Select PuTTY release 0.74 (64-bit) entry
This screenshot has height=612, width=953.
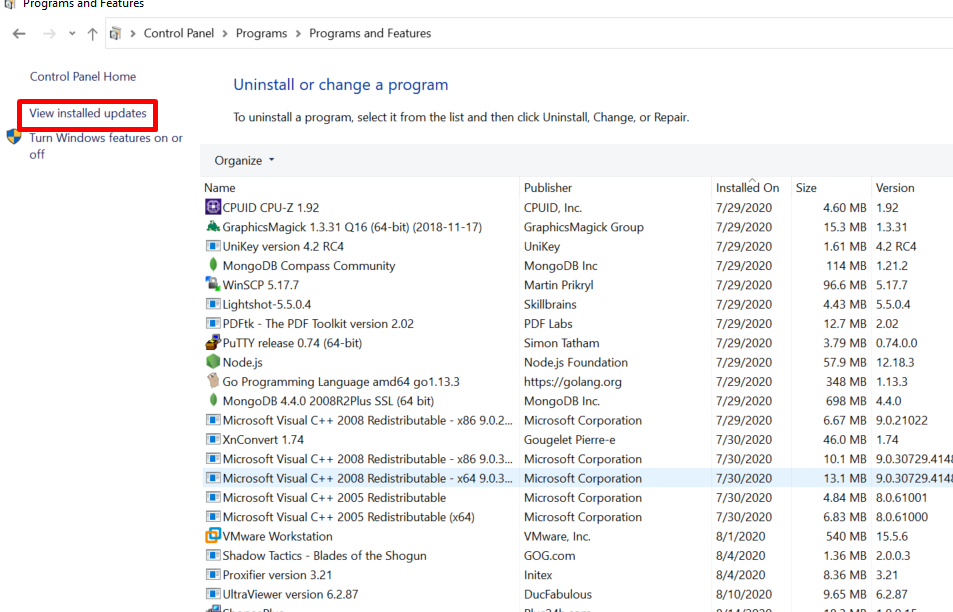pos(292,343)
